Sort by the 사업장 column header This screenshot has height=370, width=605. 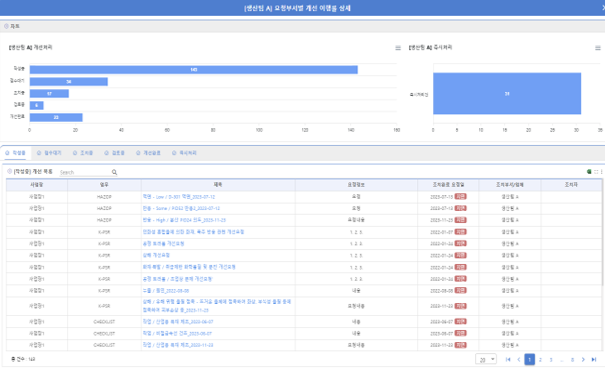[37, 185]
